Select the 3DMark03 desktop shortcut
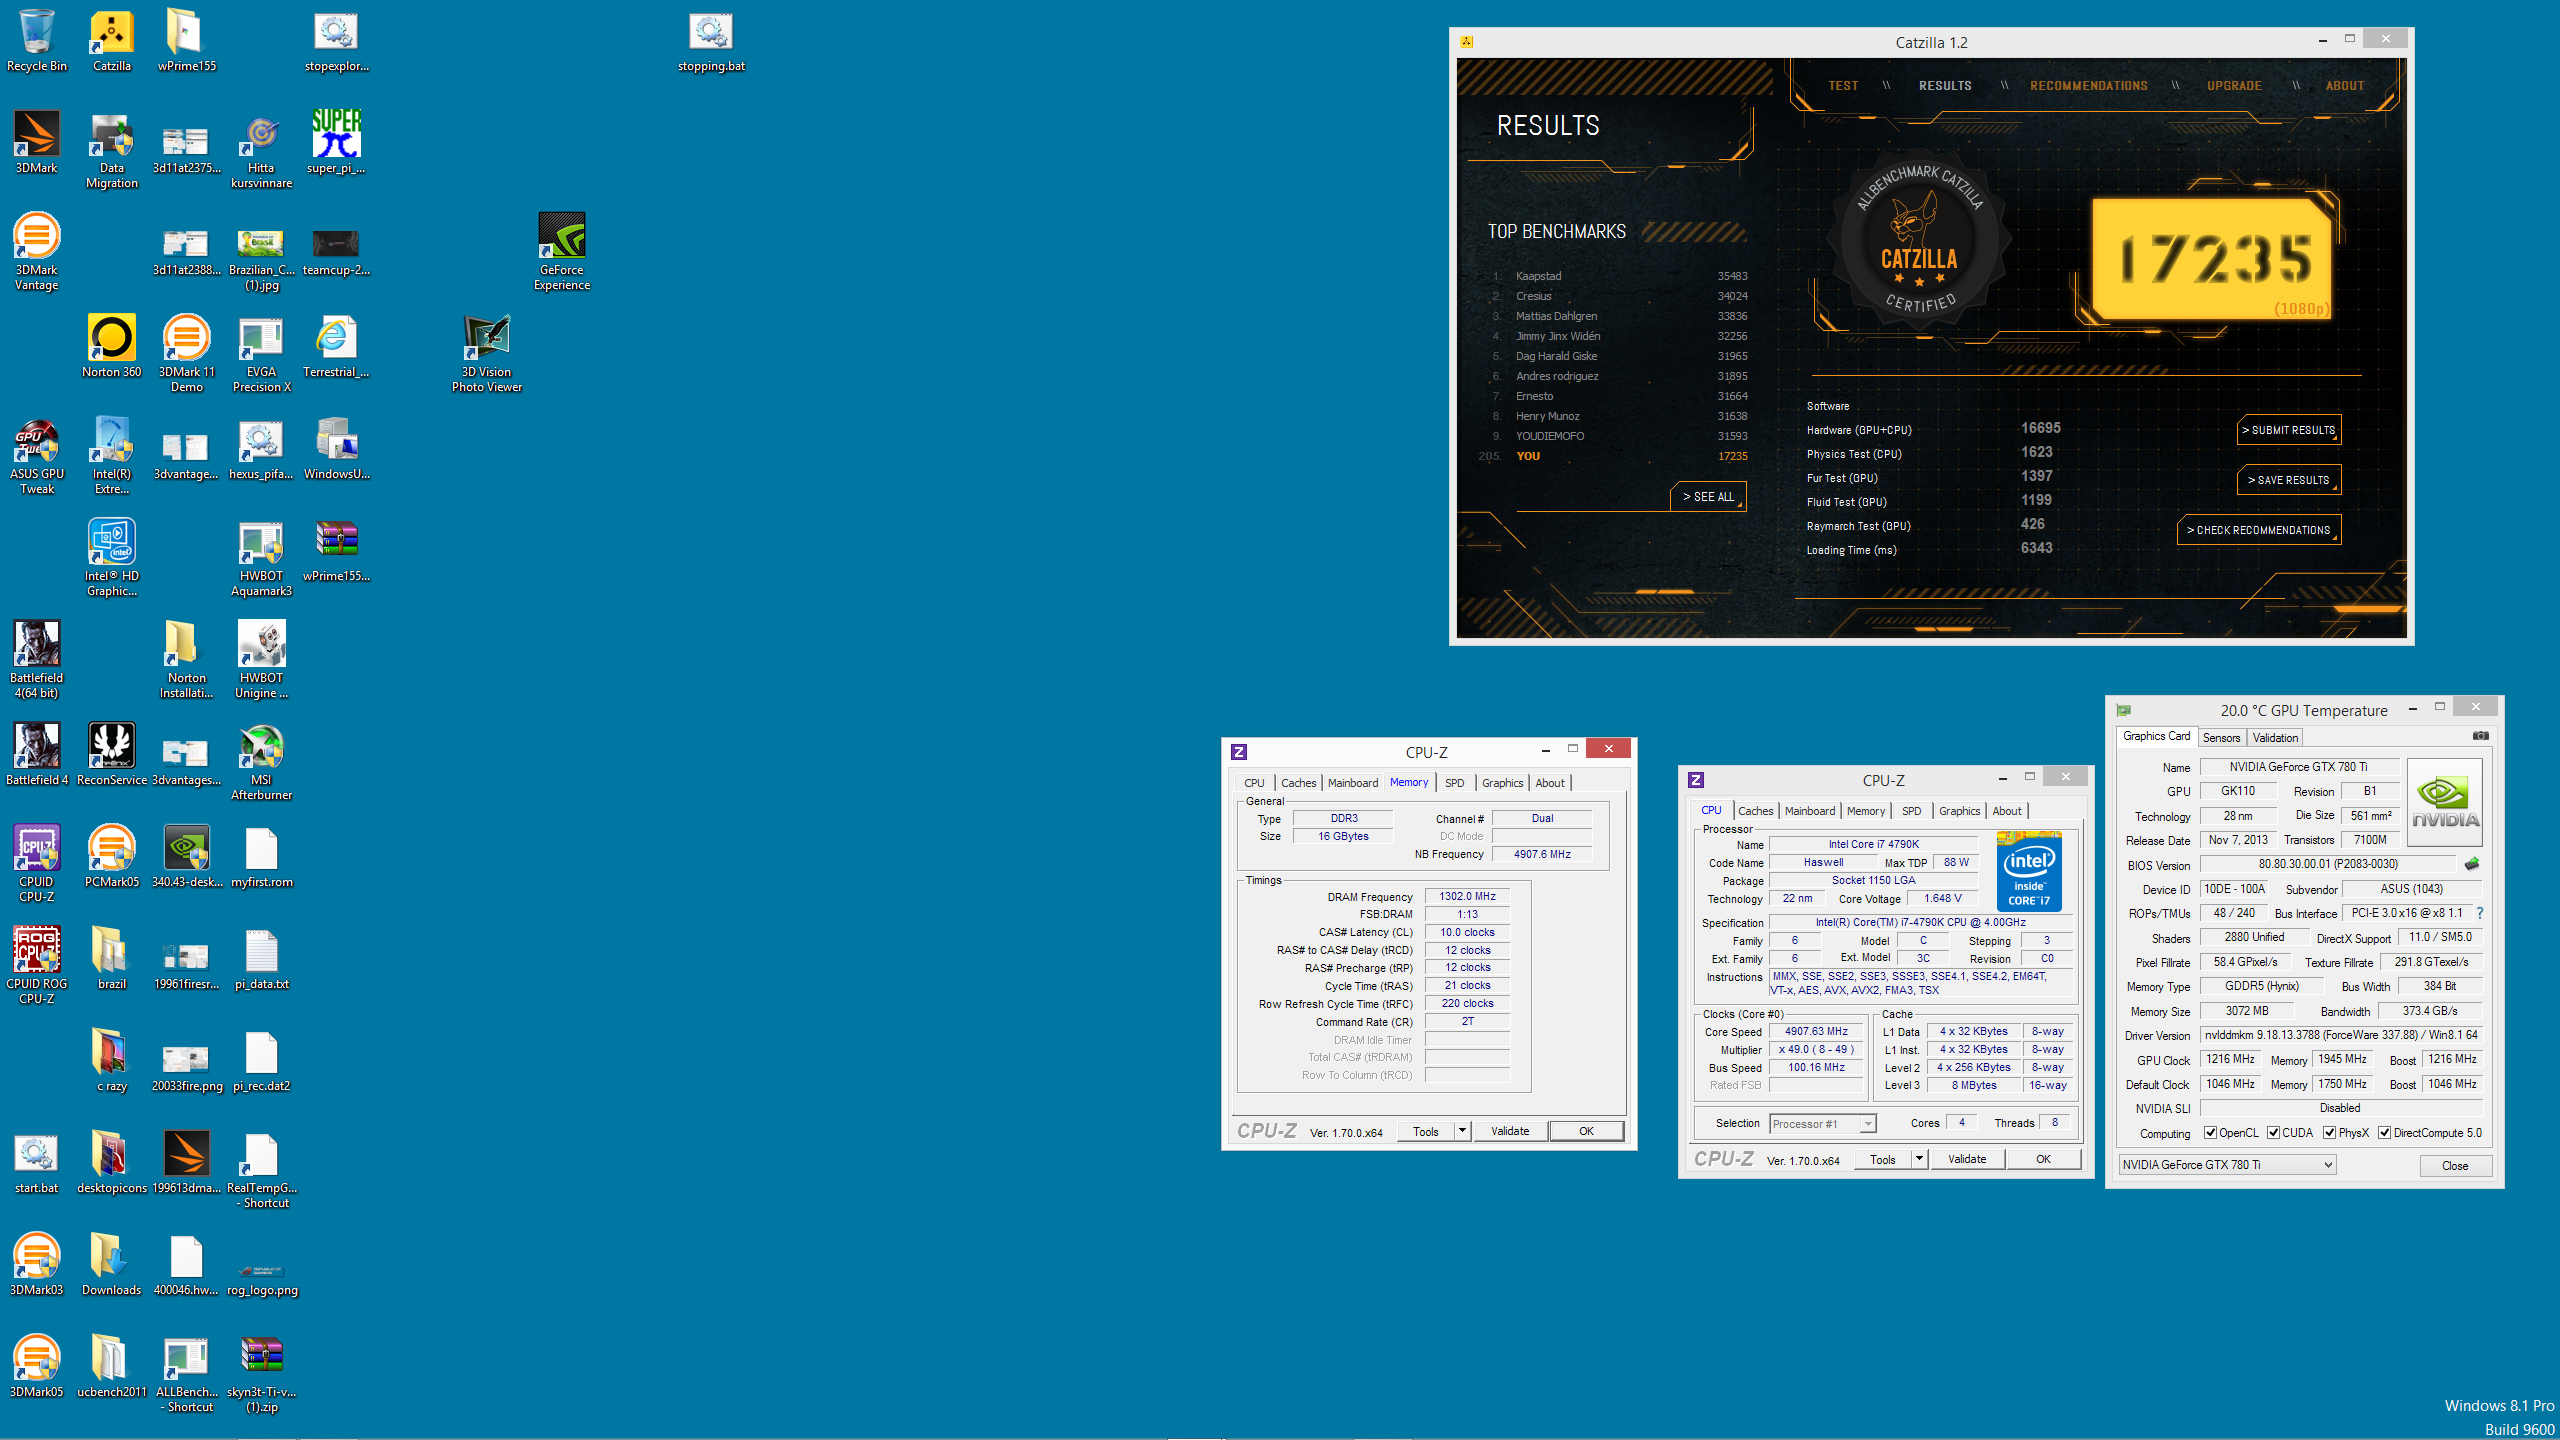The width and height of the screenshot is (2560, 1440). pyautogui.click(x=37, y=1264)
